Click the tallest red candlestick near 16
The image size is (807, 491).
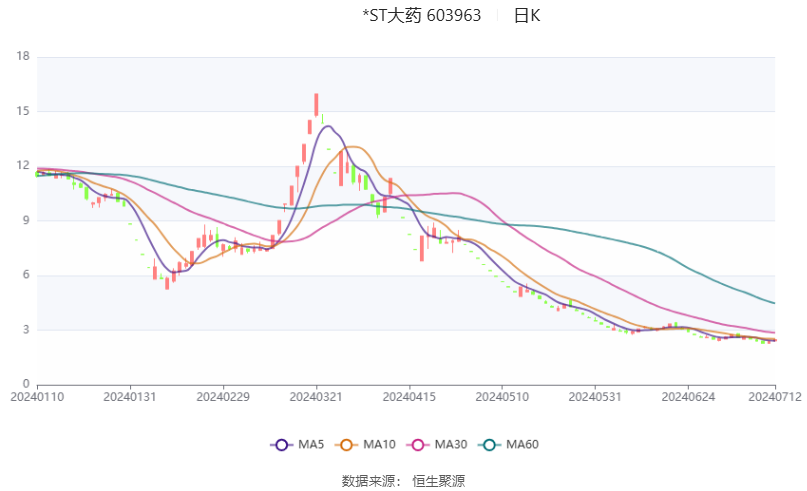[317, 104]
